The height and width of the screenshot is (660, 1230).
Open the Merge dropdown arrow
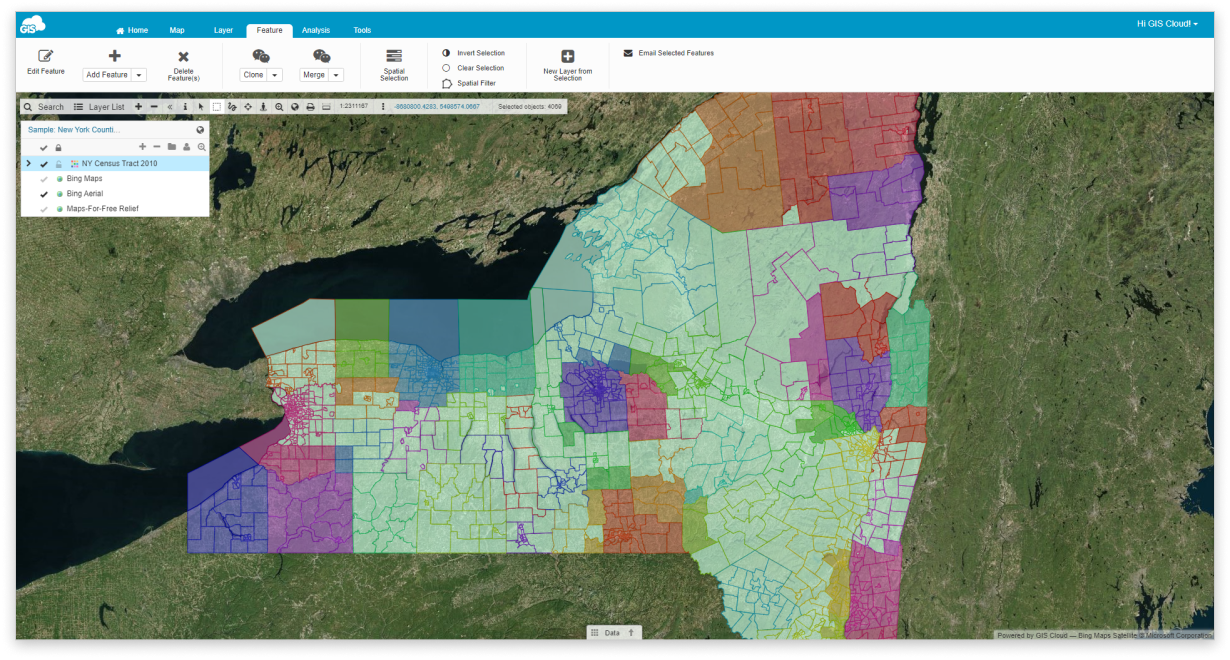[x=337, y=75]
